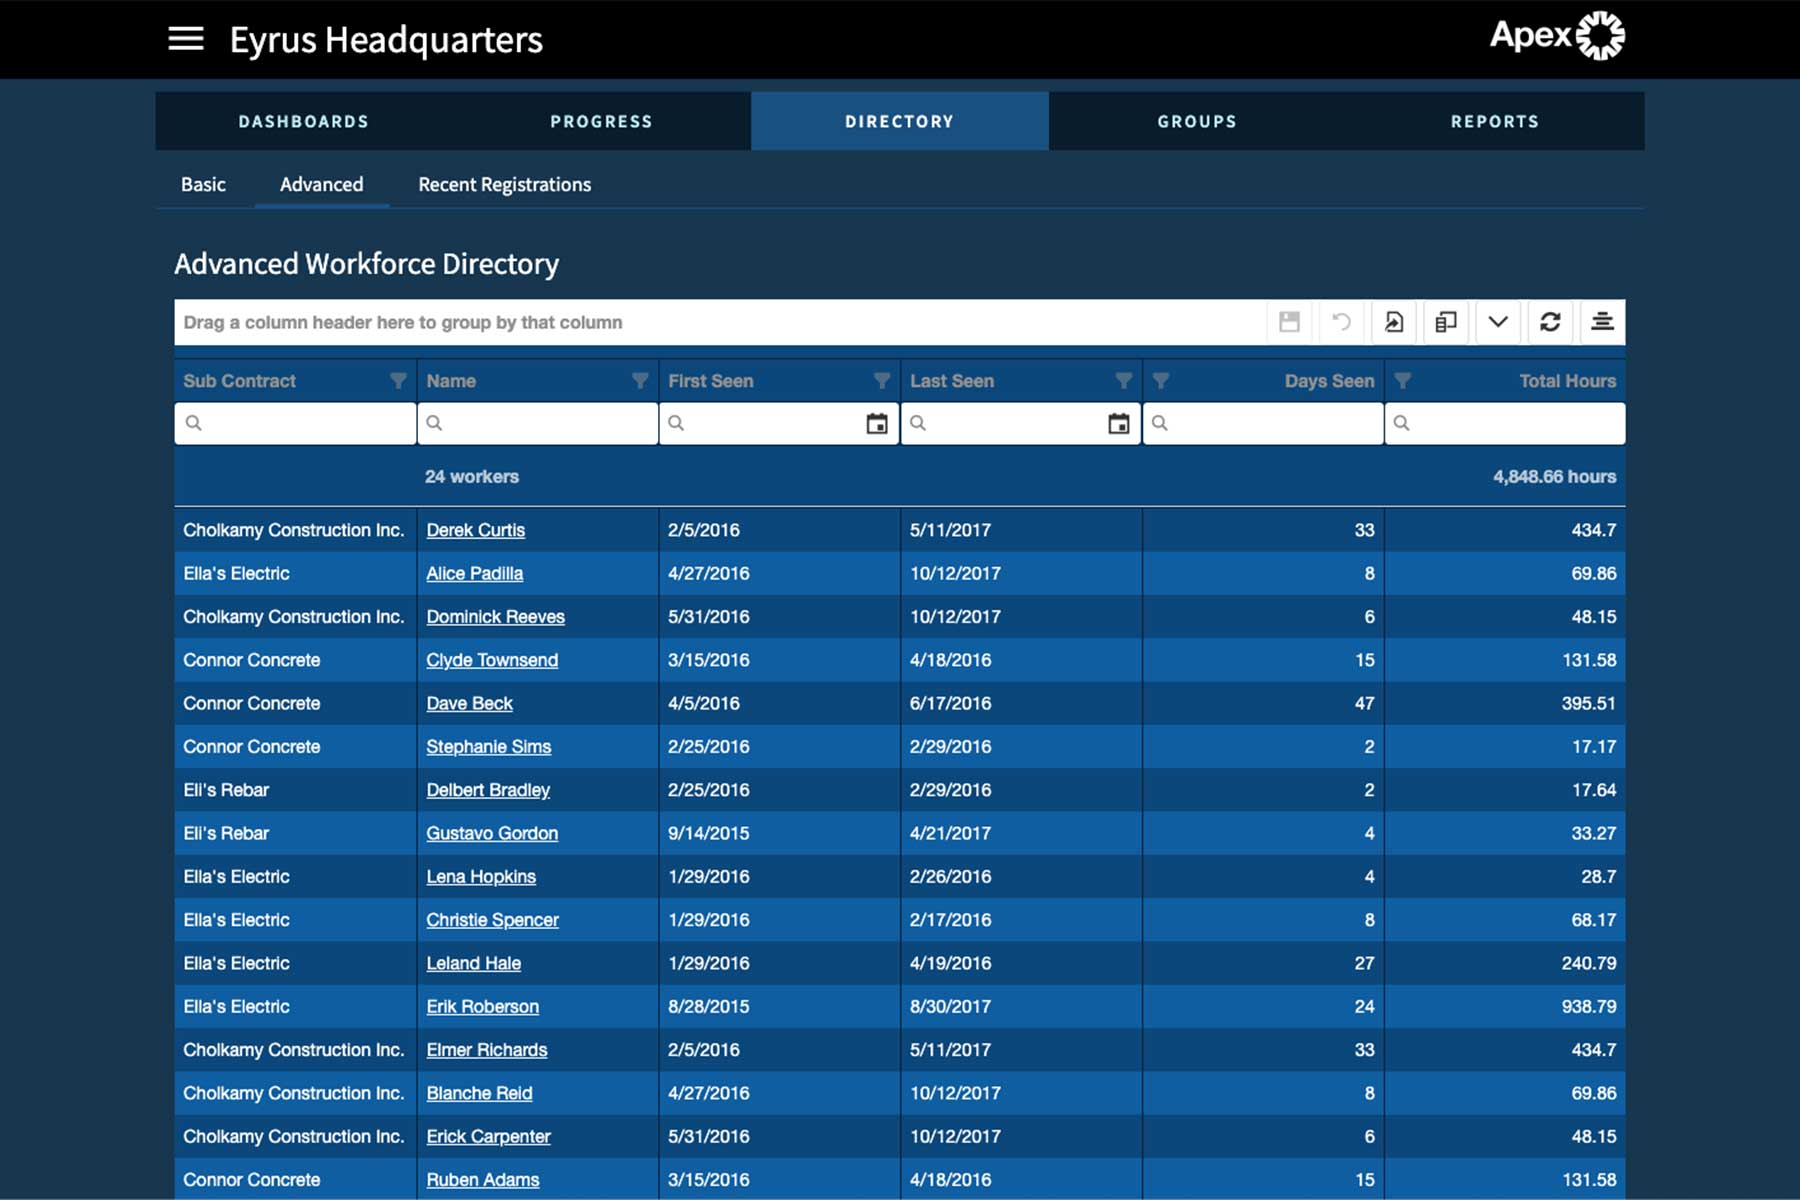Click the Save layout icon

pos(1289,322)
